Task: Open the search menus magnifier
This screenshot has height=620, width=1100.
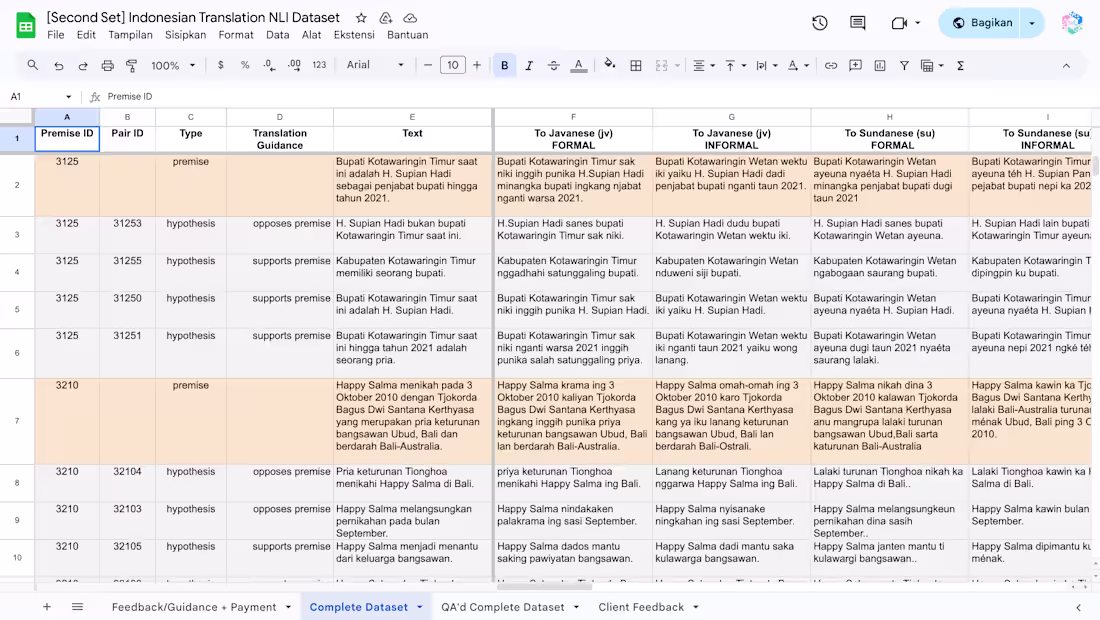Action: [33, 65]
